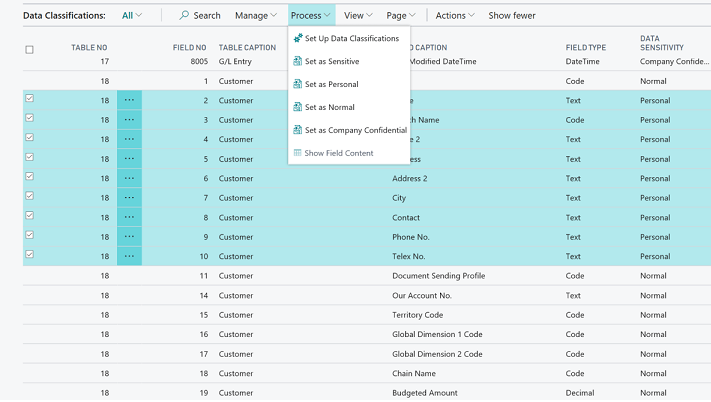This screenshot has height=402, width=711.
Task: Select the Chain Name cell
Action: click(414, 373)
